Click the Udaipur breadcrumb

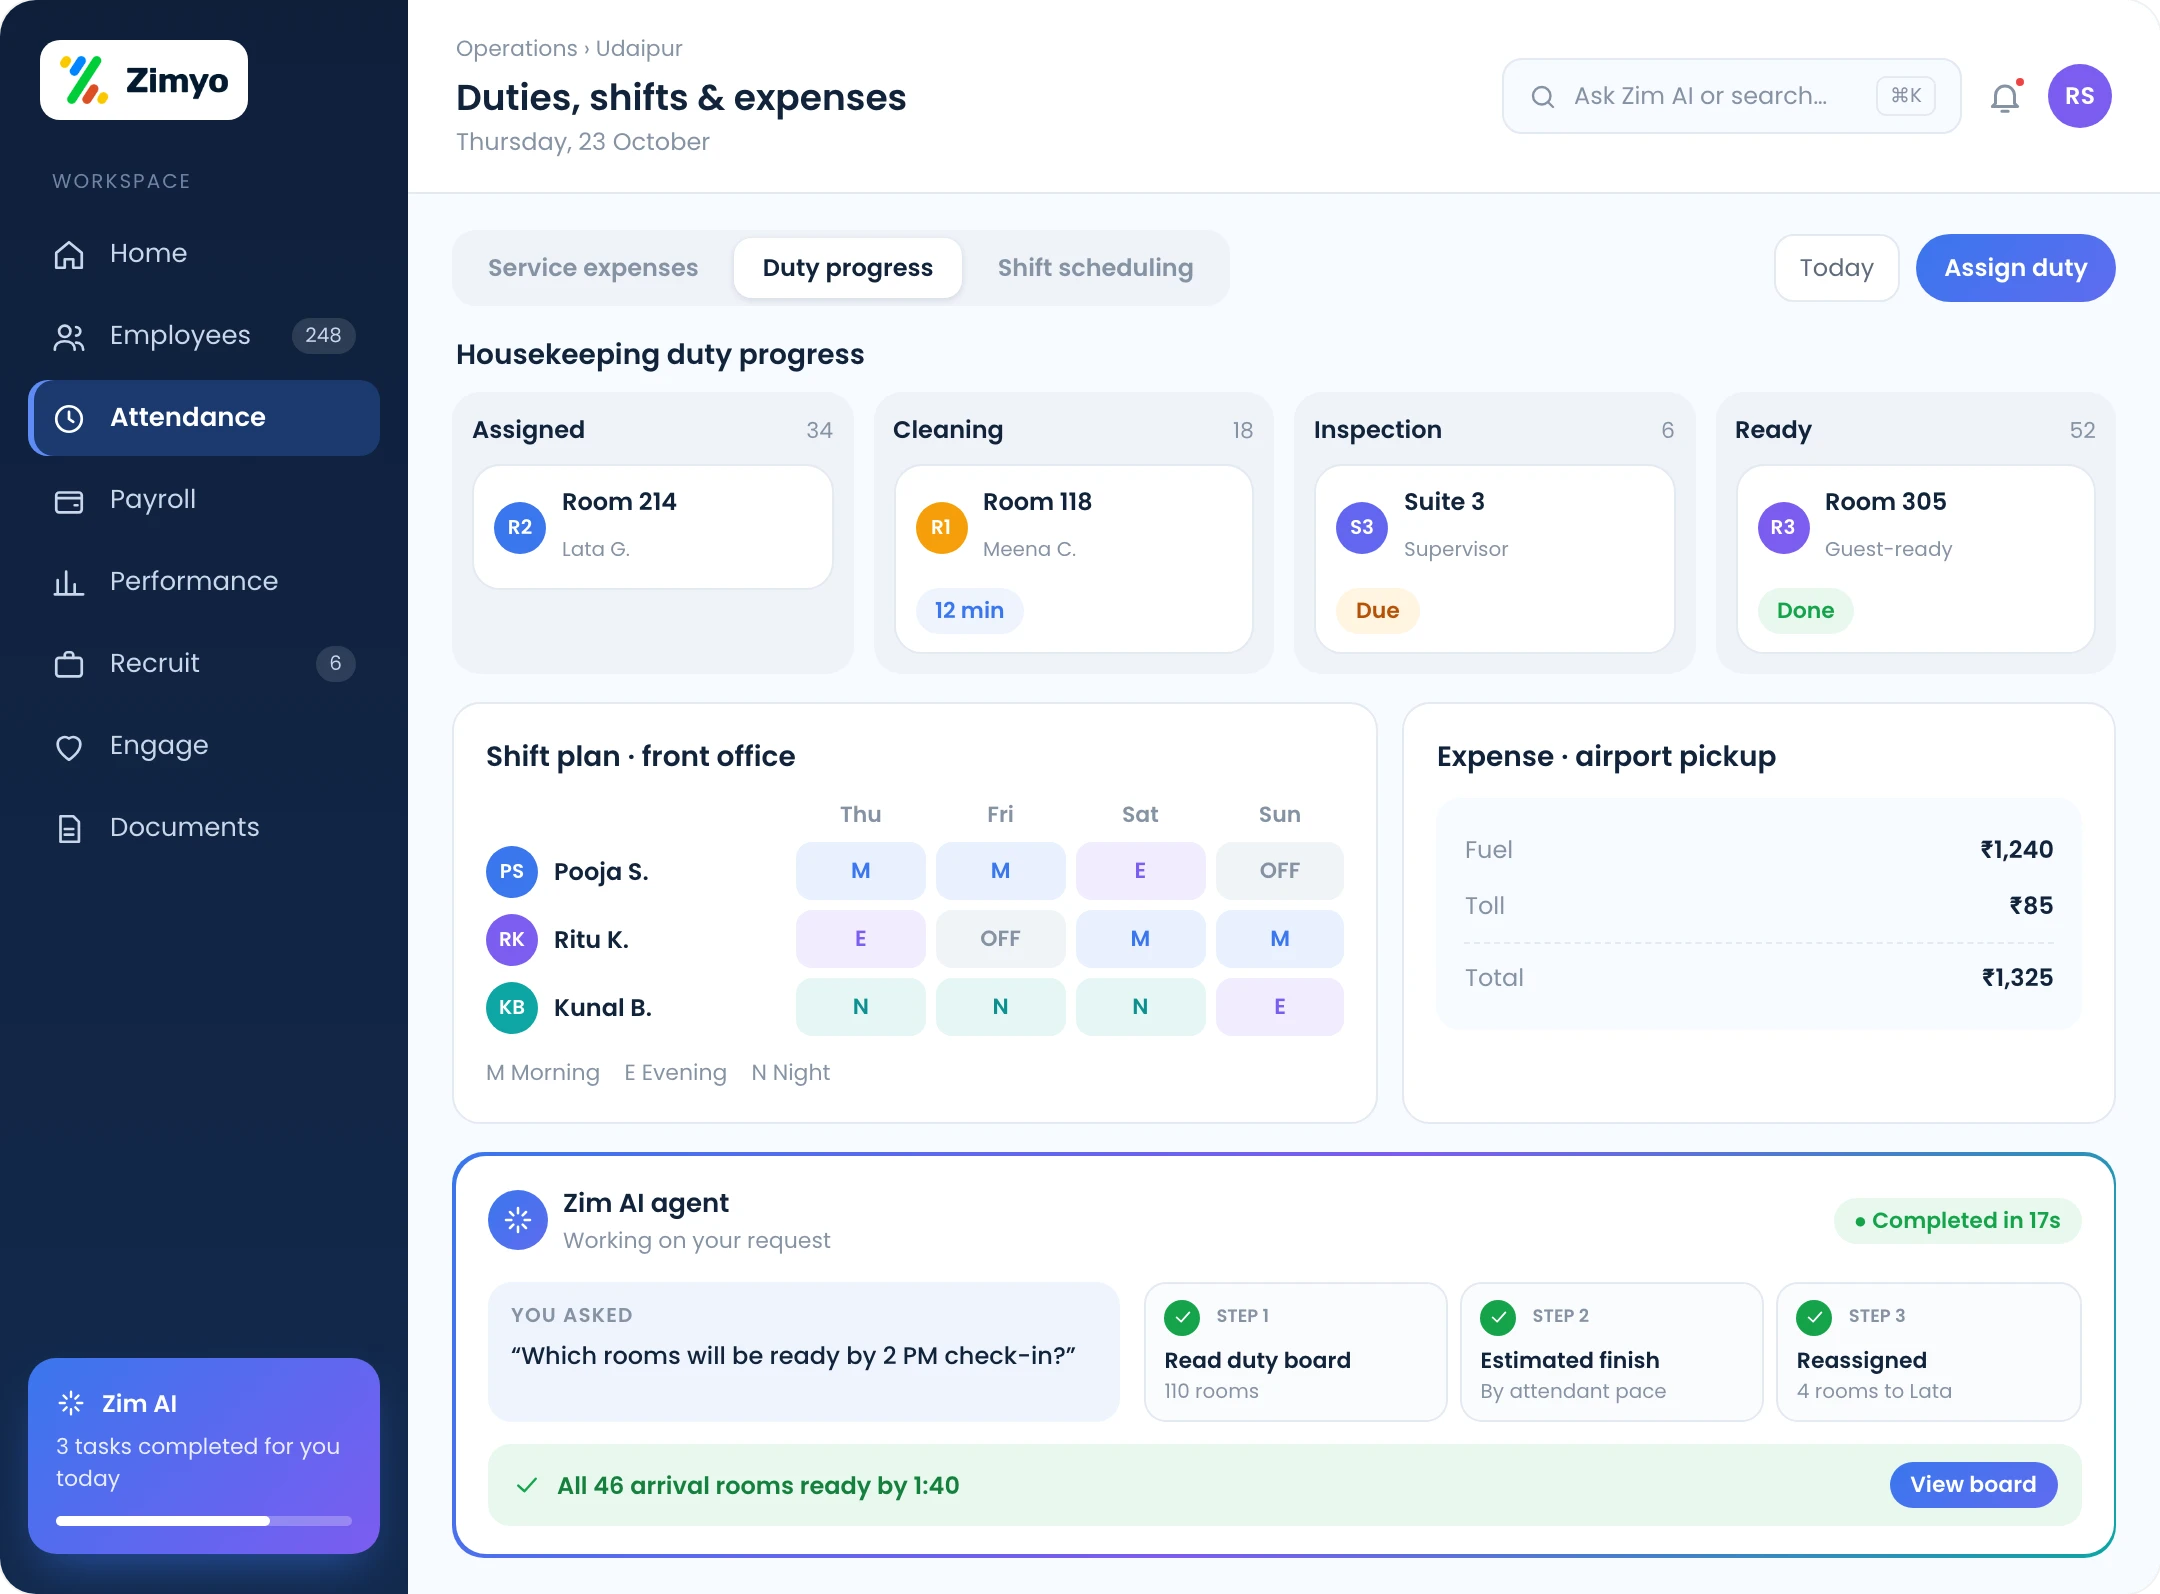[x=639, y=48]
